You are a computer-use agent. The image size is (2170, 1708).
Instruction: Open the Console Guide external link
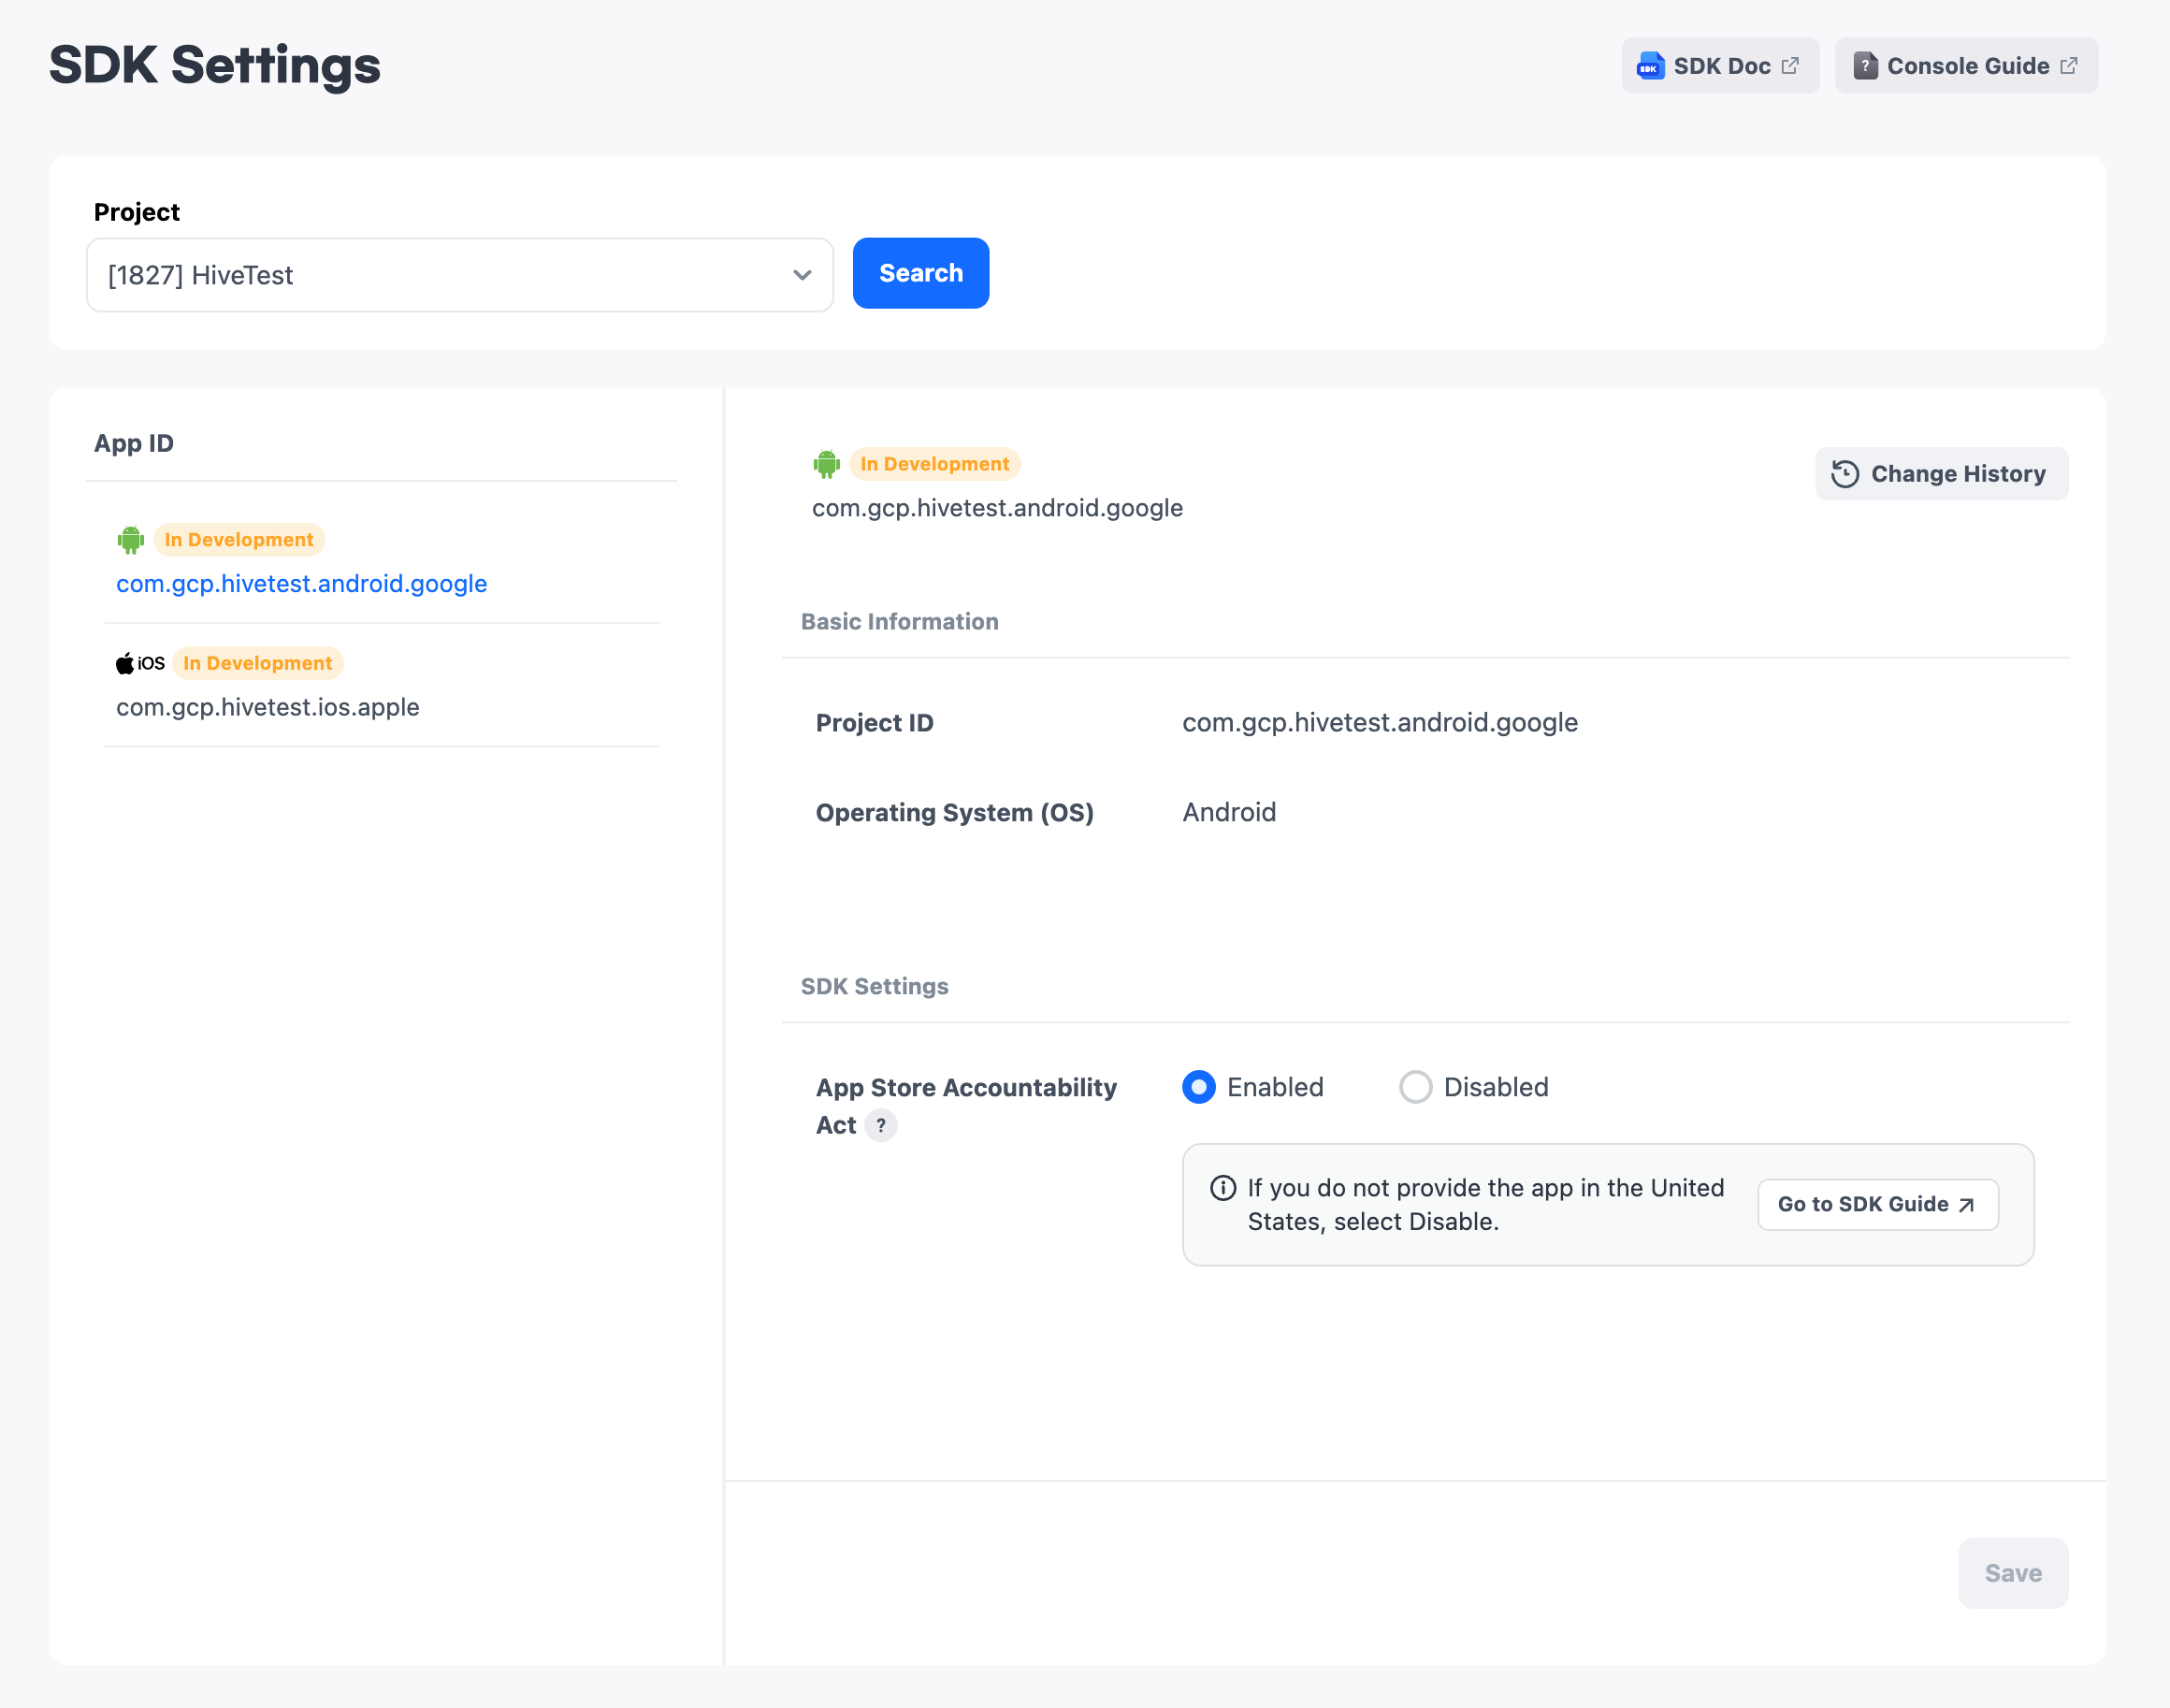click(x=1966, y=66)
